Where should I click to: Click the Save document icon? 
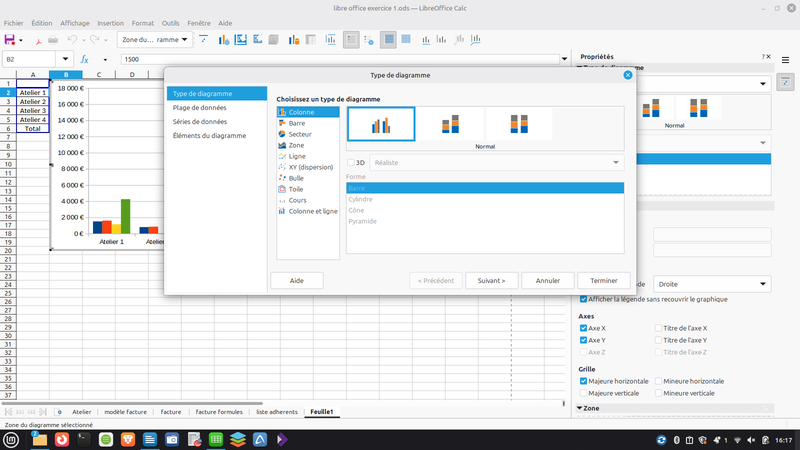click(x=9, y=40)
